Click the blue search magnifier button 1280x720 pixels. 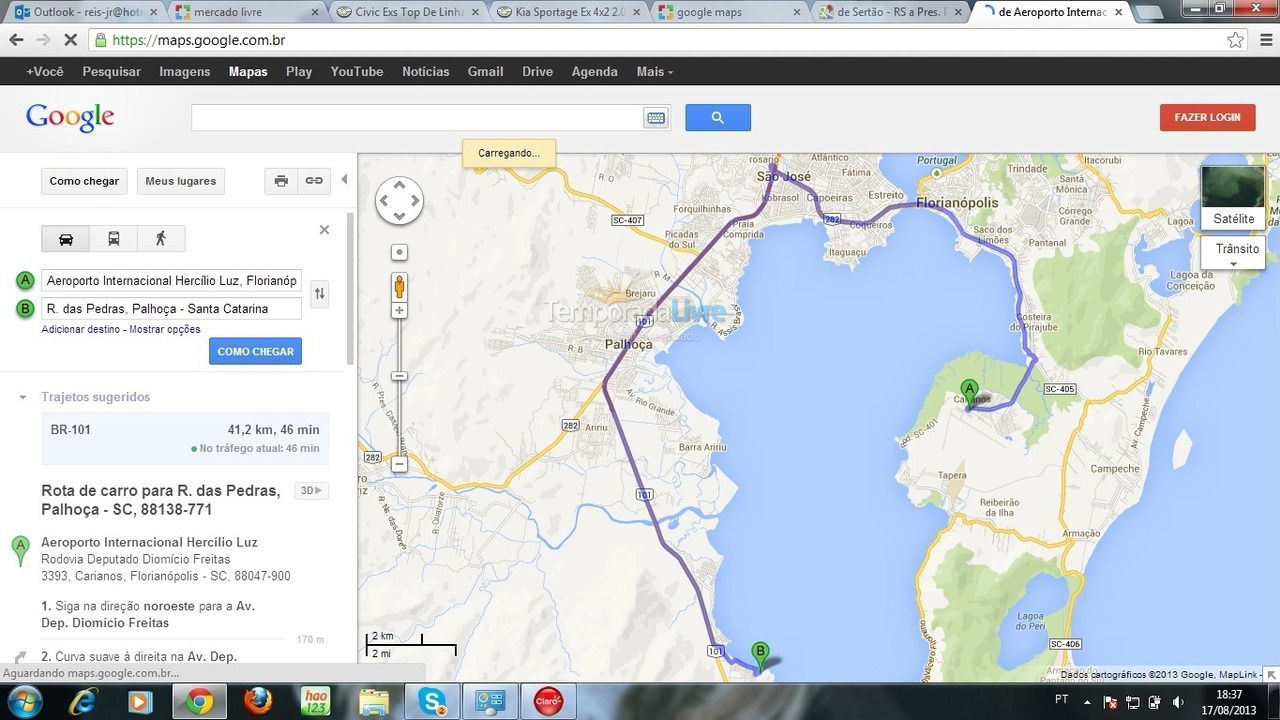[x=718, y=117]
